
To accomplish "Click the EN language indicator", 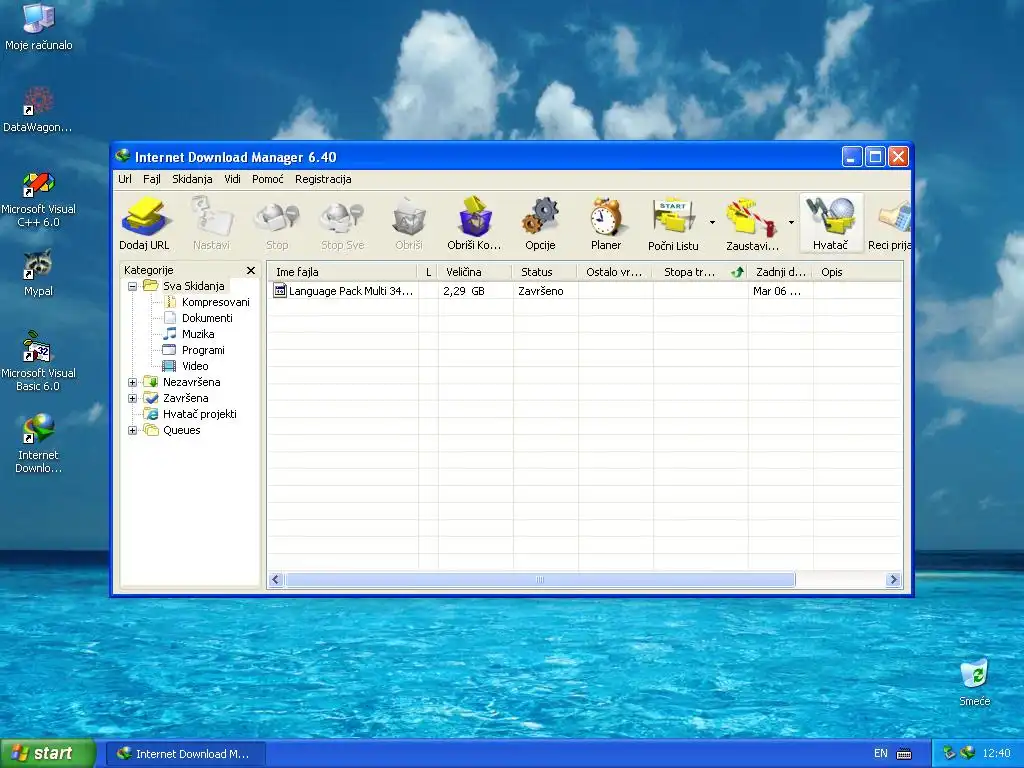I will pyautogui.click(x=880, y=753).
